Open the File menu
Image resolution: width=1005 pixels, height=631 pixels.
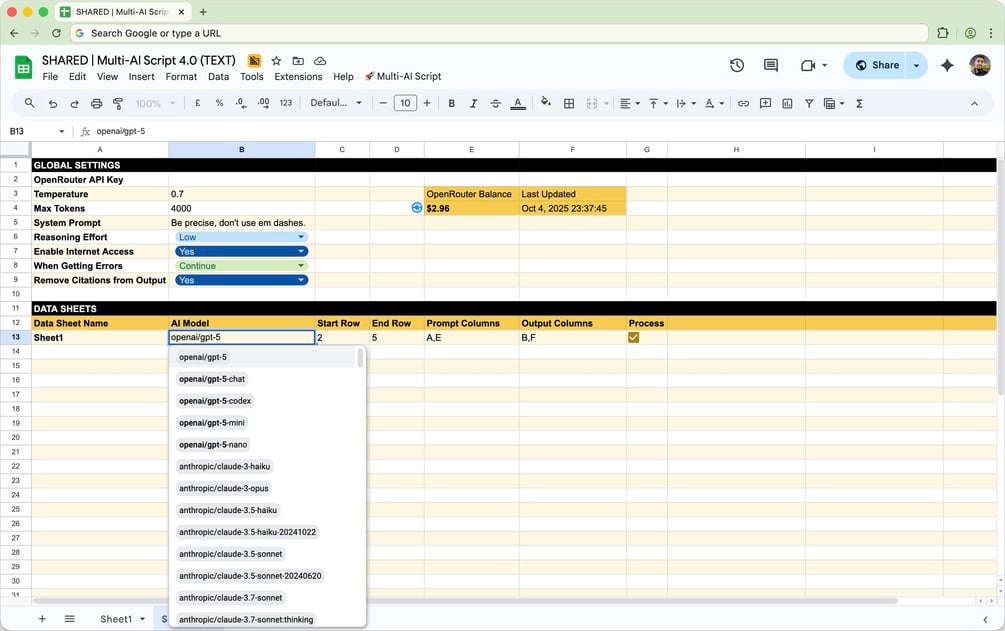pos(50,76)
